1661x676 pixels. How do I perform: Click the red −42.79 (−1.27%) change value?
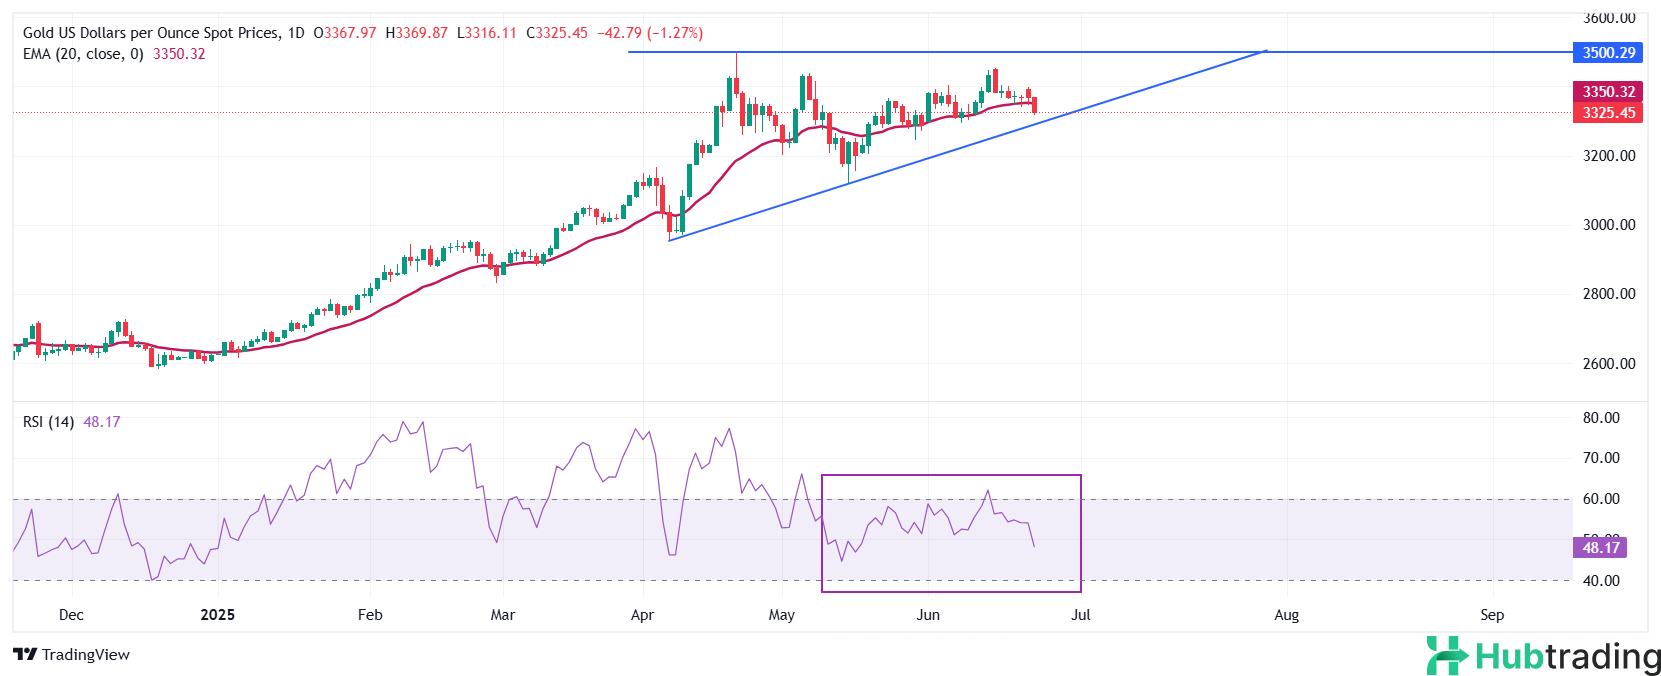click(x=650, y=33)
